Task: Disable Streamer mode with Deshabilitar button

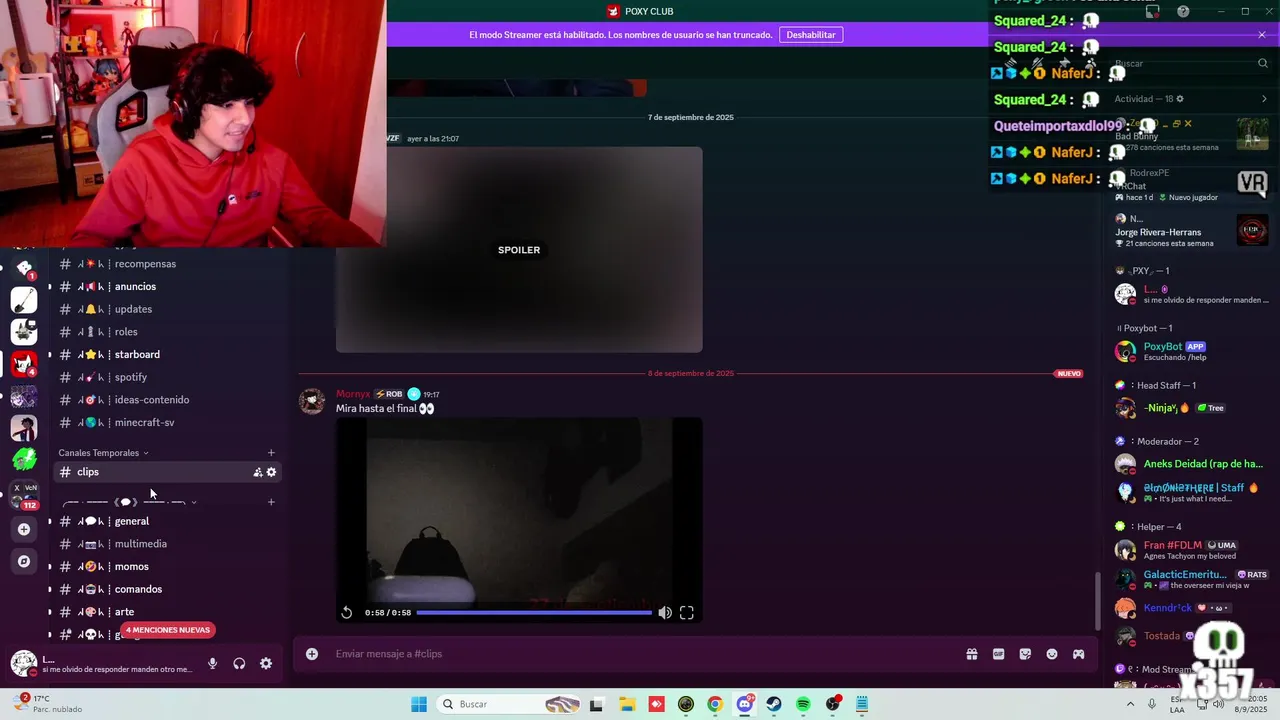Action: 811,35
